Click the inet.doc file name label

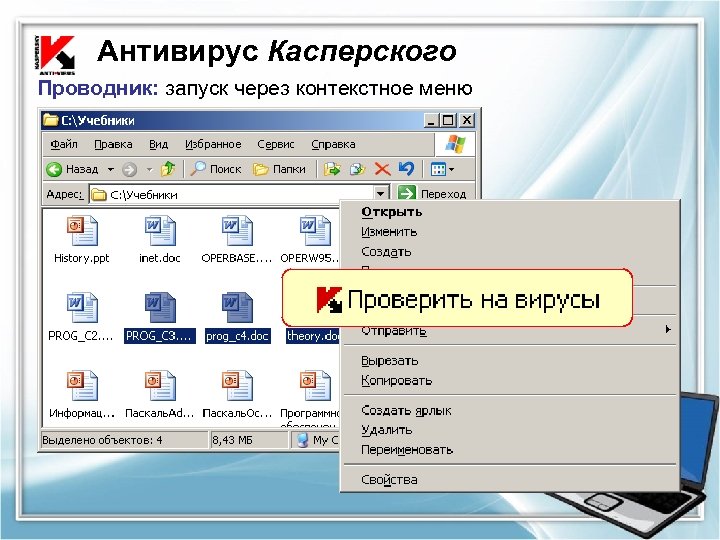pyautogui.click(x=160, y=259)
